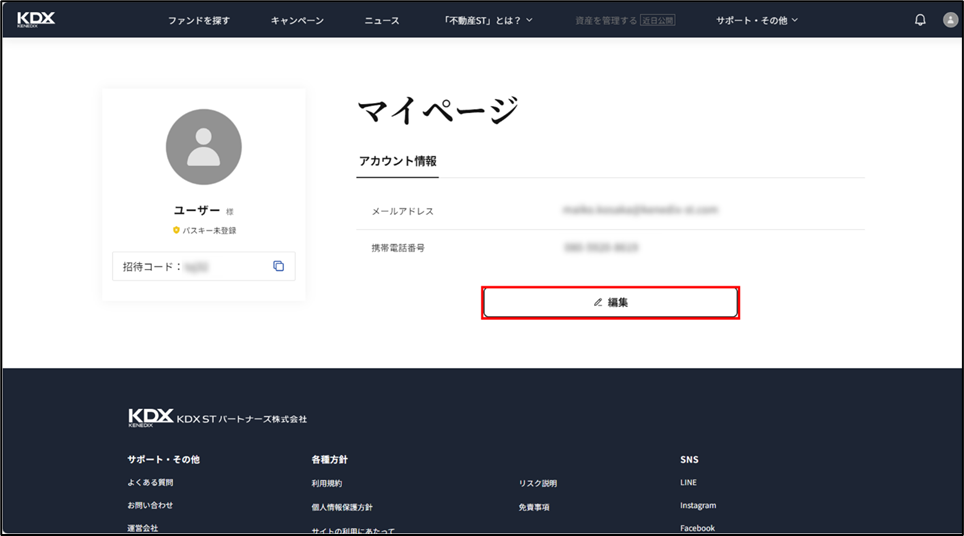Image resolution: width=964 pixels, height=536 pixels.
Task: Click the 編集 button
Action: (610, 302)
